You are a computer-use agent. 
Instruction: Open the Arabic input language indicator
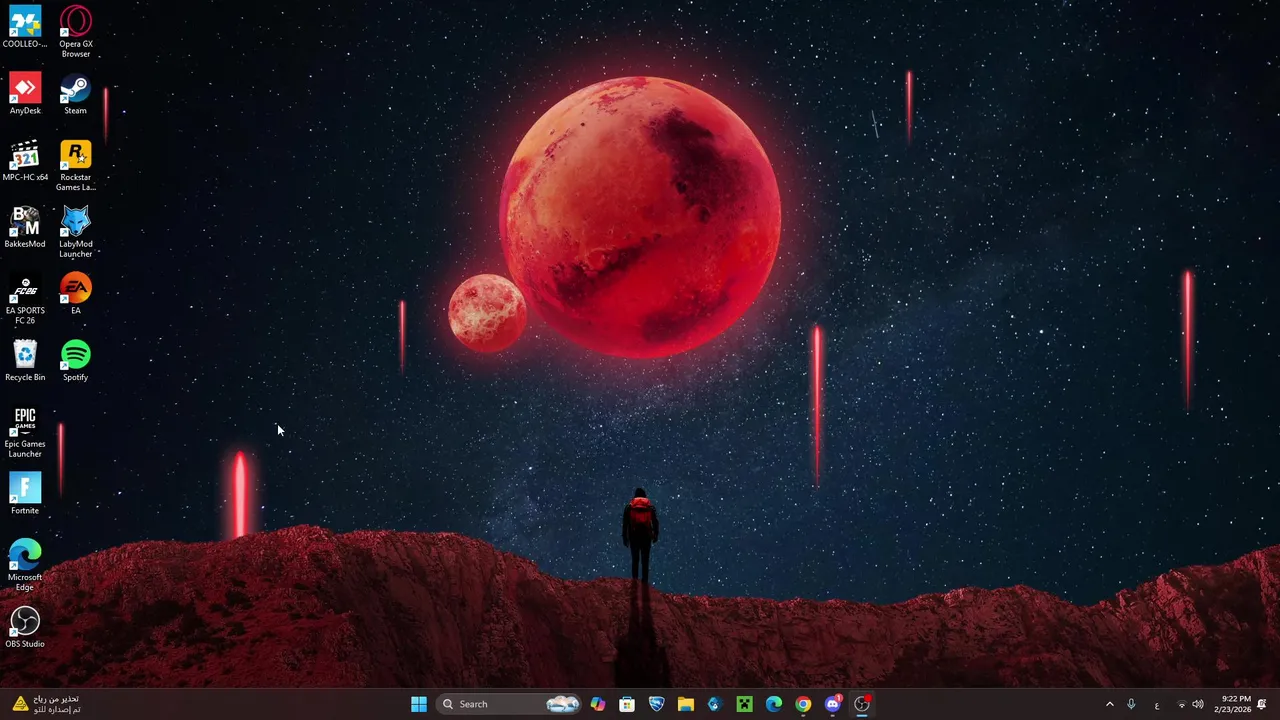click(1157, 704)
